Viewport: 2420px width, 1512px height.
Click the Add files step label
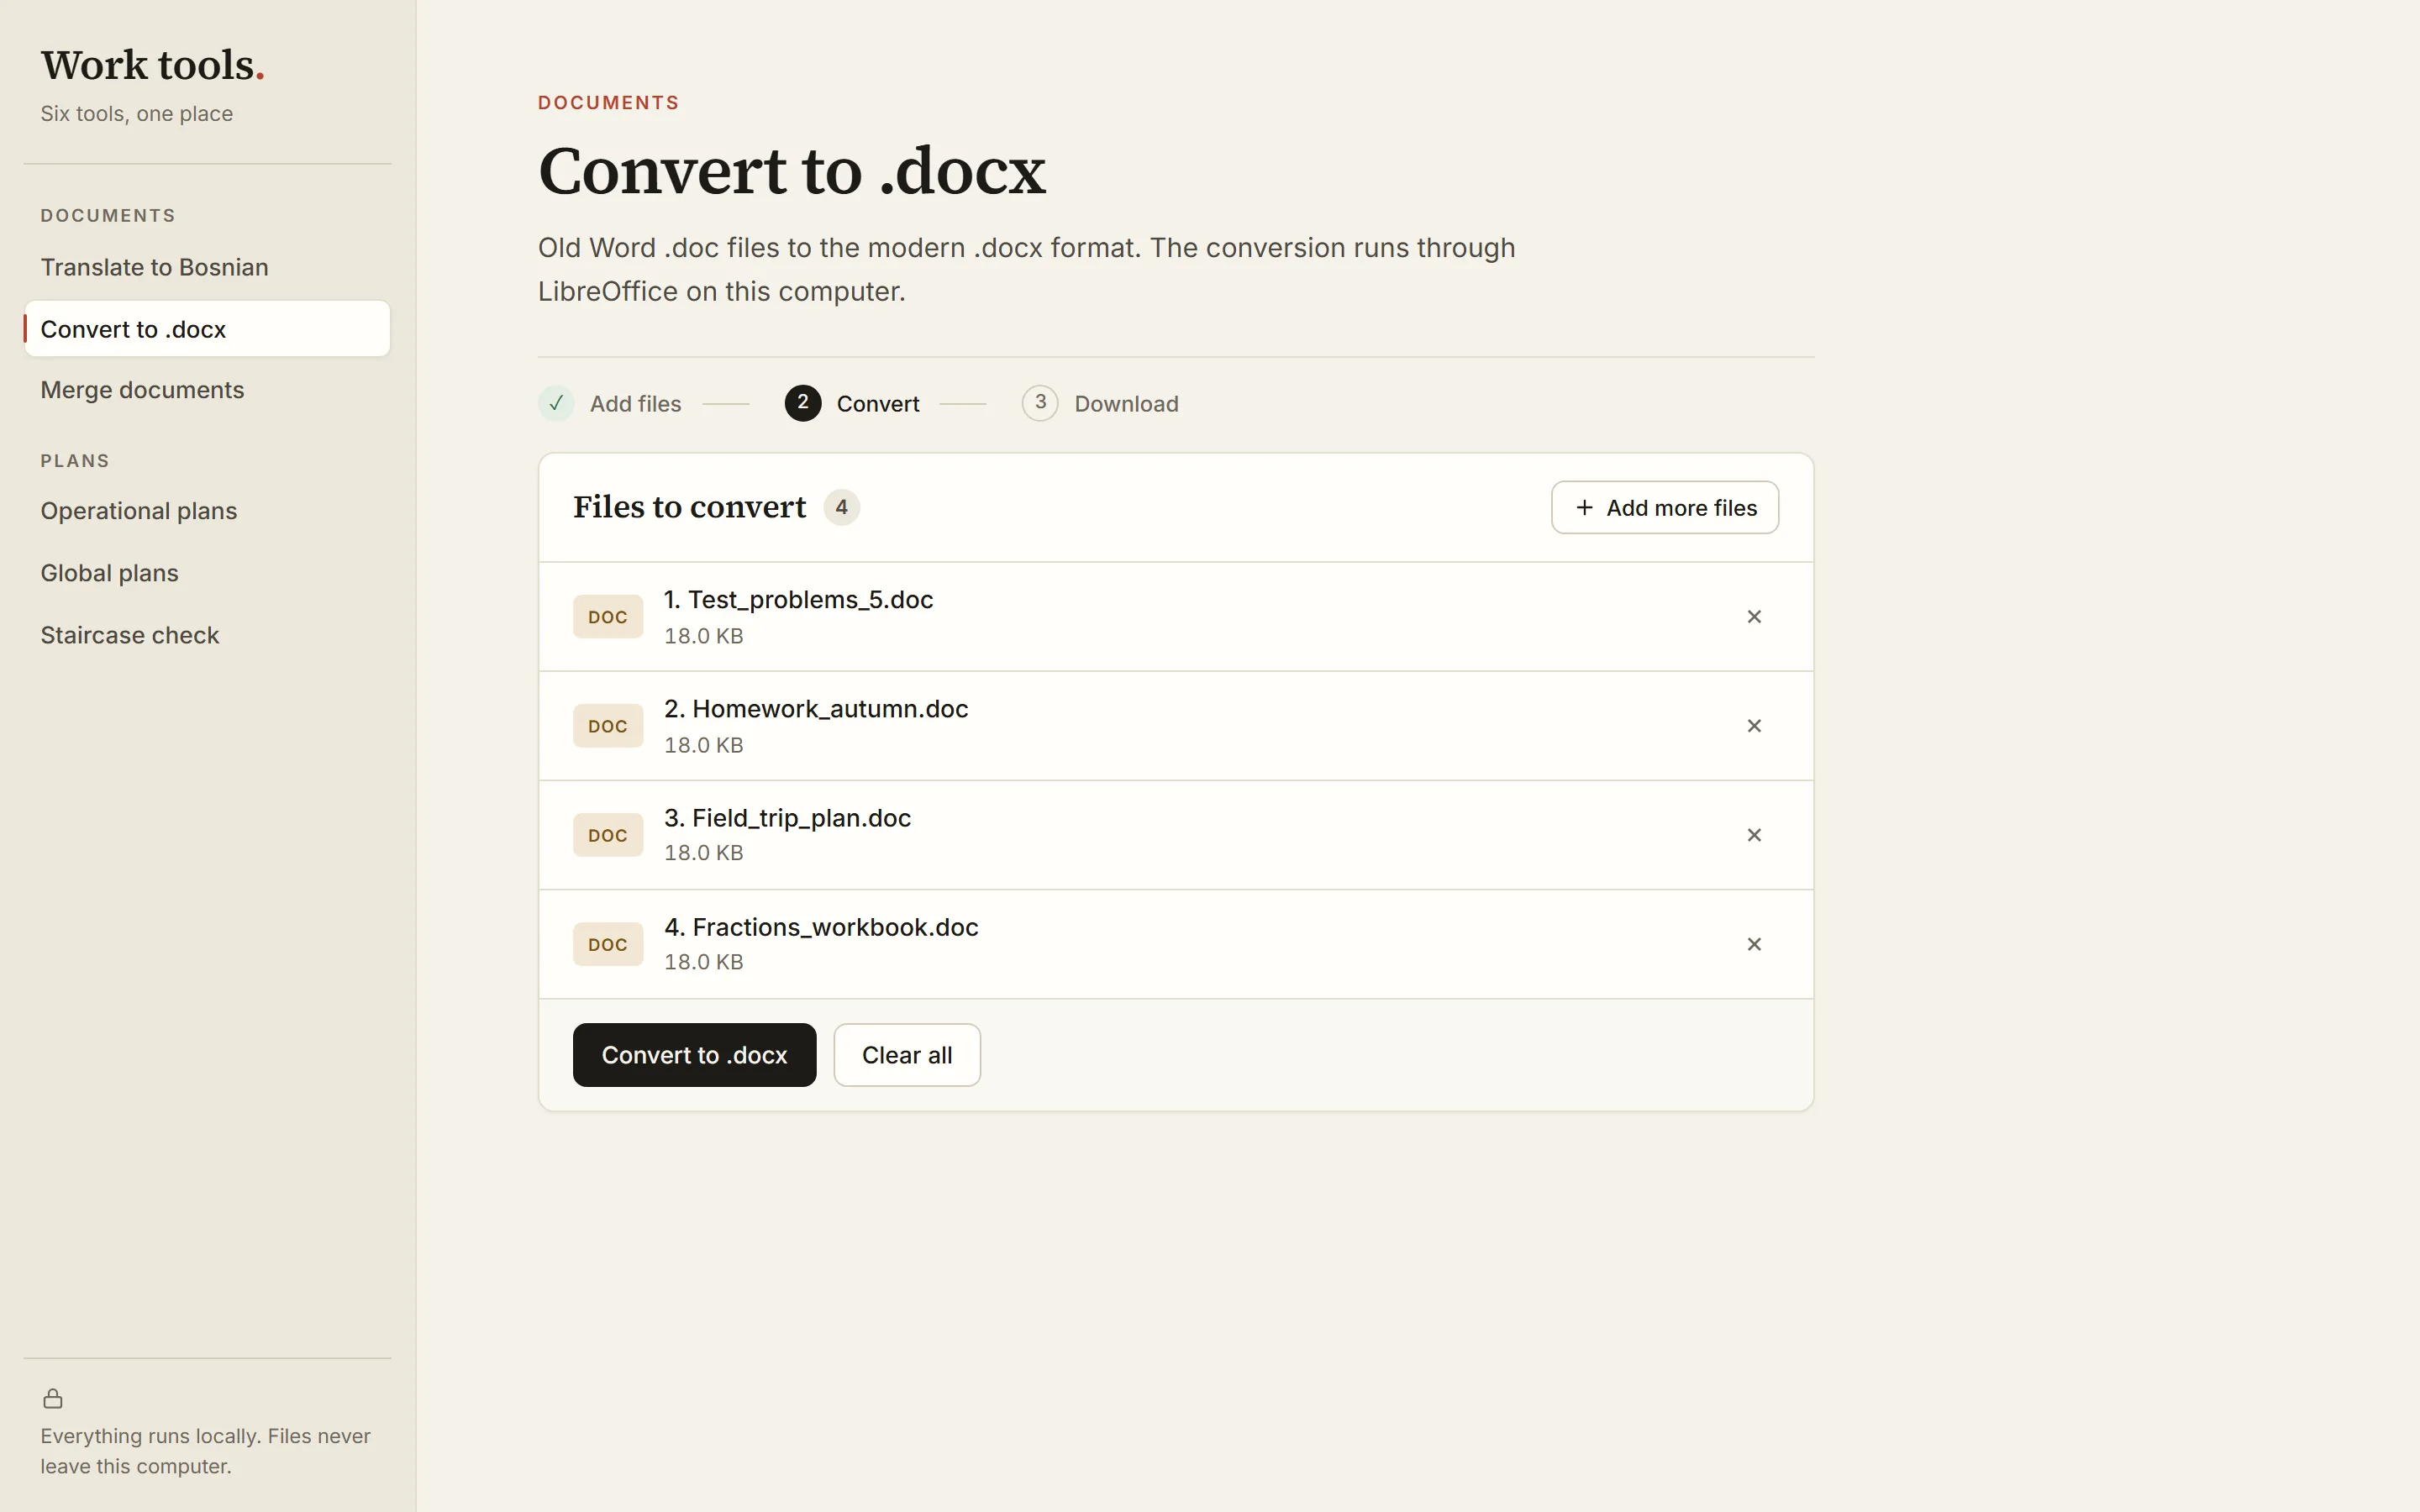pos(636,404)
